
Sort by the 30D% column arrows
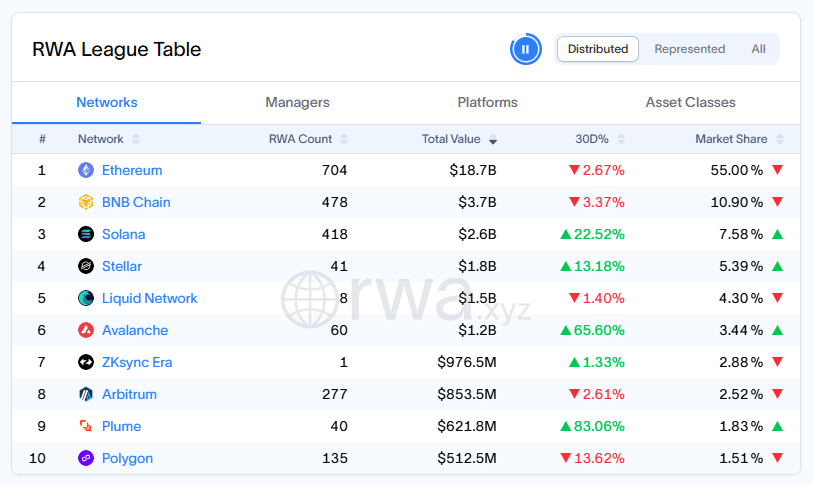tap(621, 139)
